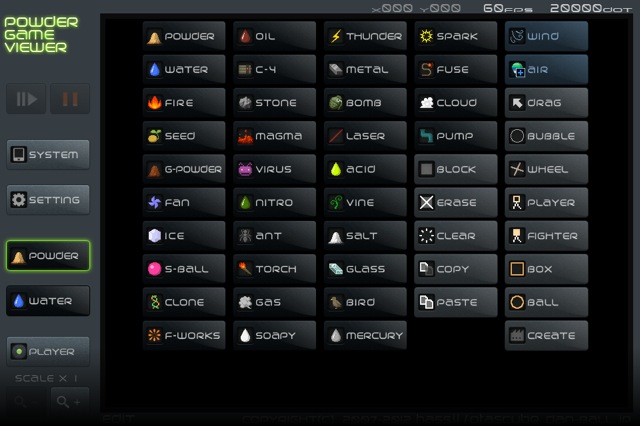Image resolution: width=640 pixels, height=426 pixels.
Task: Toggle the Wind tool
Action: pyautogui.click(x=547, y=36)
